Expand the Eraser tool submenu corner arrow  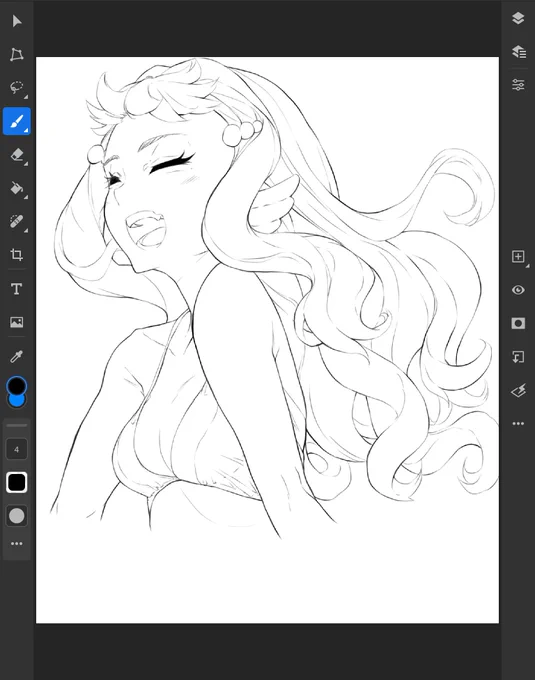[26, 164]
